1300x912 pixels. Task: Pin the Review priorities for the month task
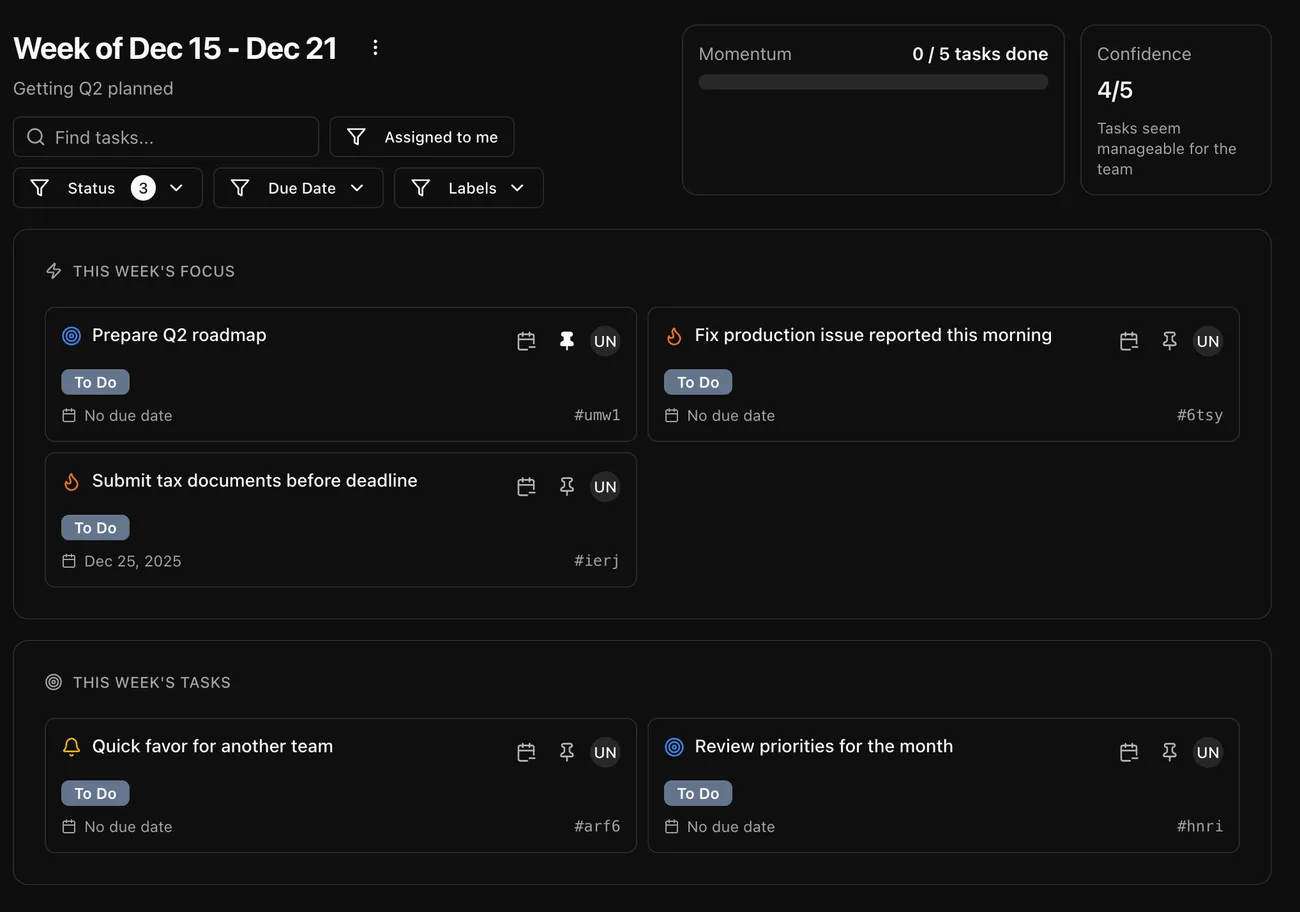(x=1169, y=752)
